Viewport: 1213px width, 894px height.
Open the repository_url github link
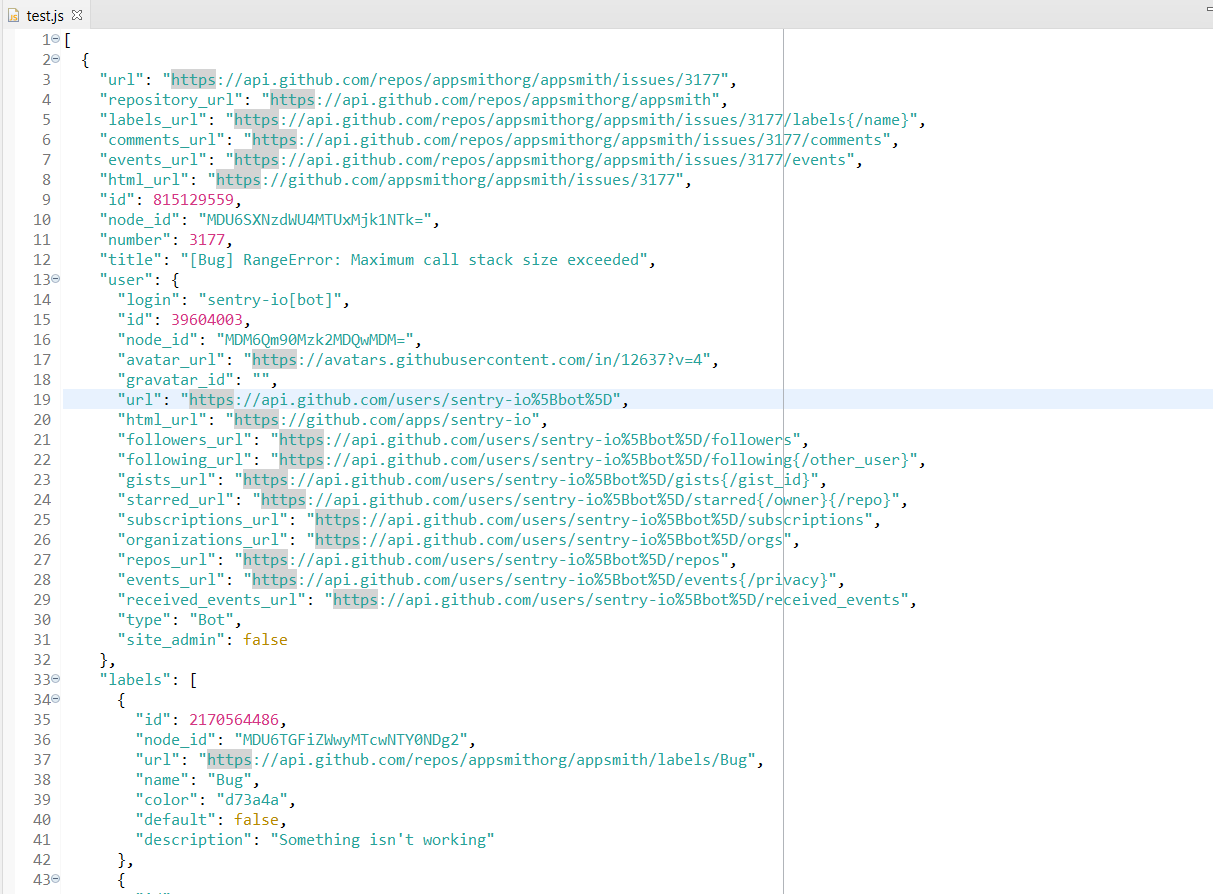490,99
